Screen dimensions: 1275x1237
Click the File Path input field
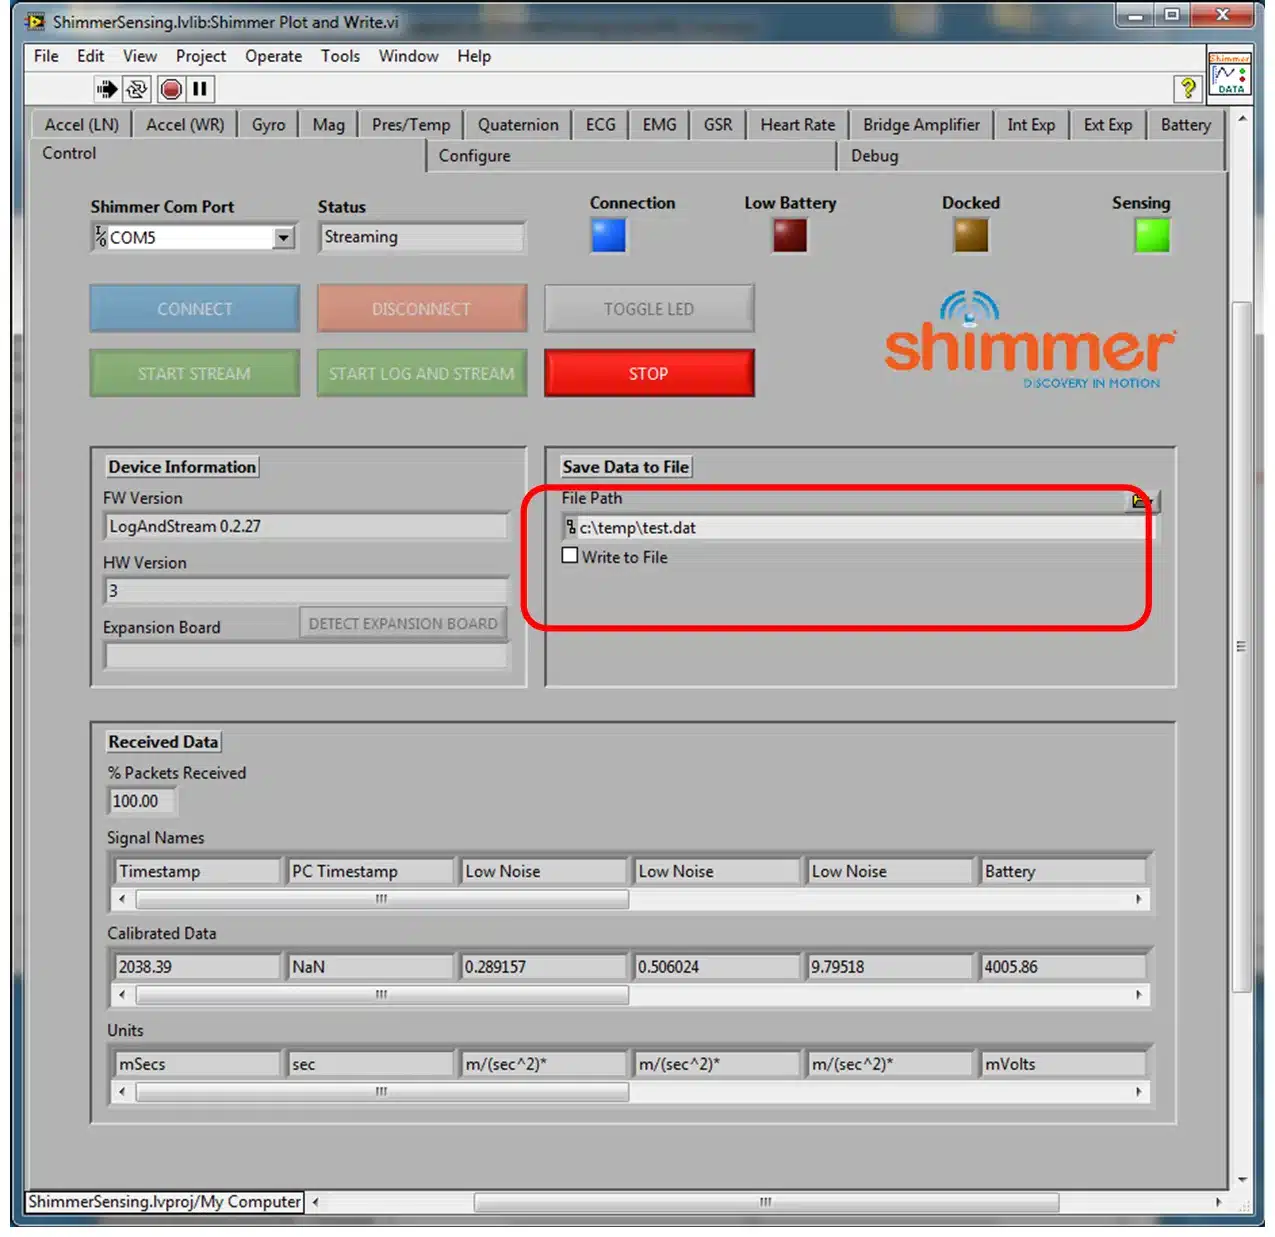(858, 527)
